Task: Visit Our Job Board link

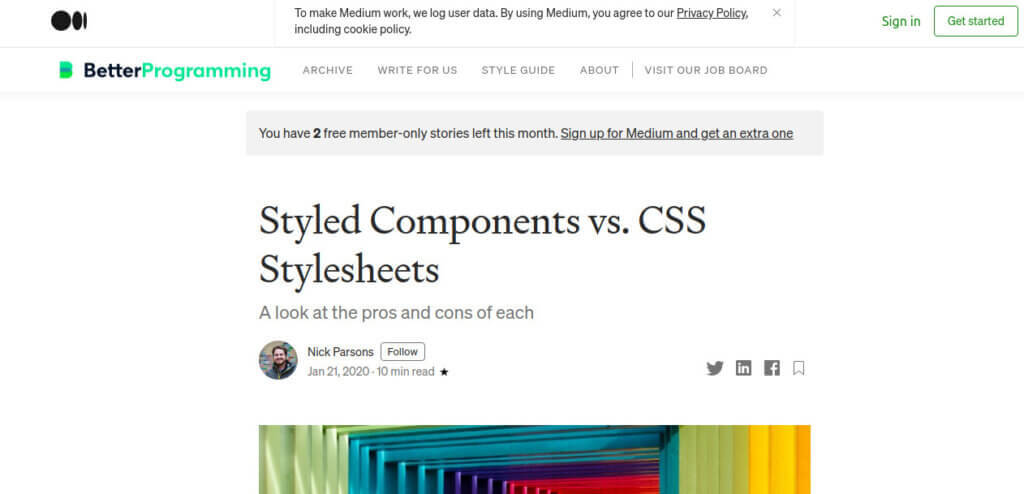Action: pos(706,70)
